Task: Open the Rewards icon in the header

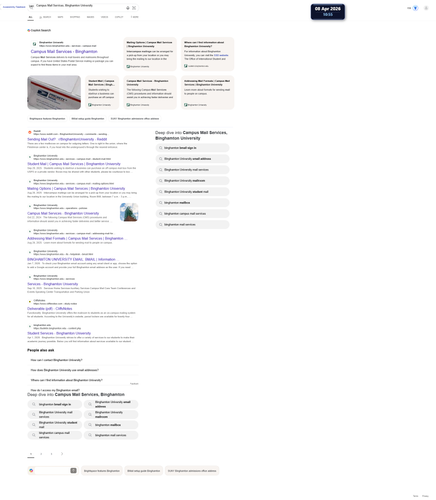Action: [x=415, y=8]
